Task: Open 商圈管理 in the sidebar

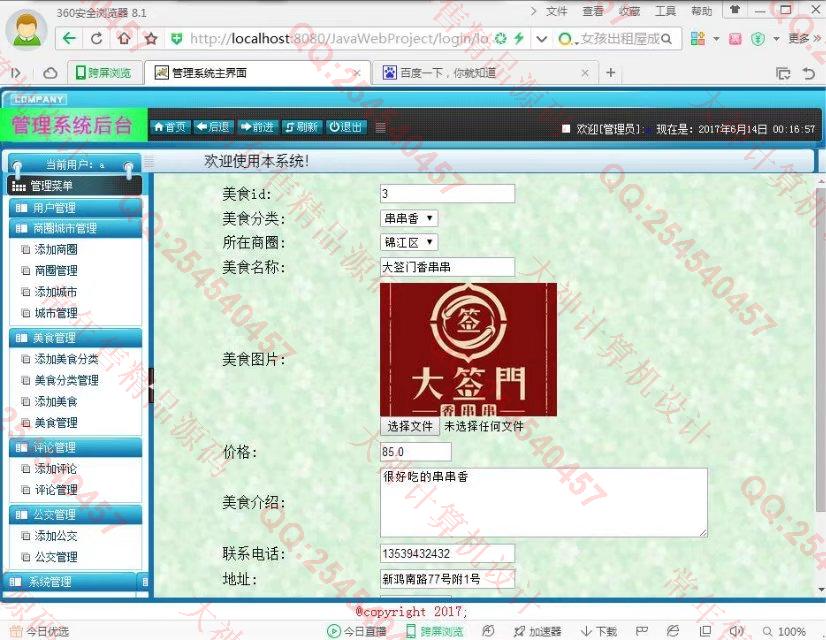Action: pyautogui.click(x=56, y=270)
